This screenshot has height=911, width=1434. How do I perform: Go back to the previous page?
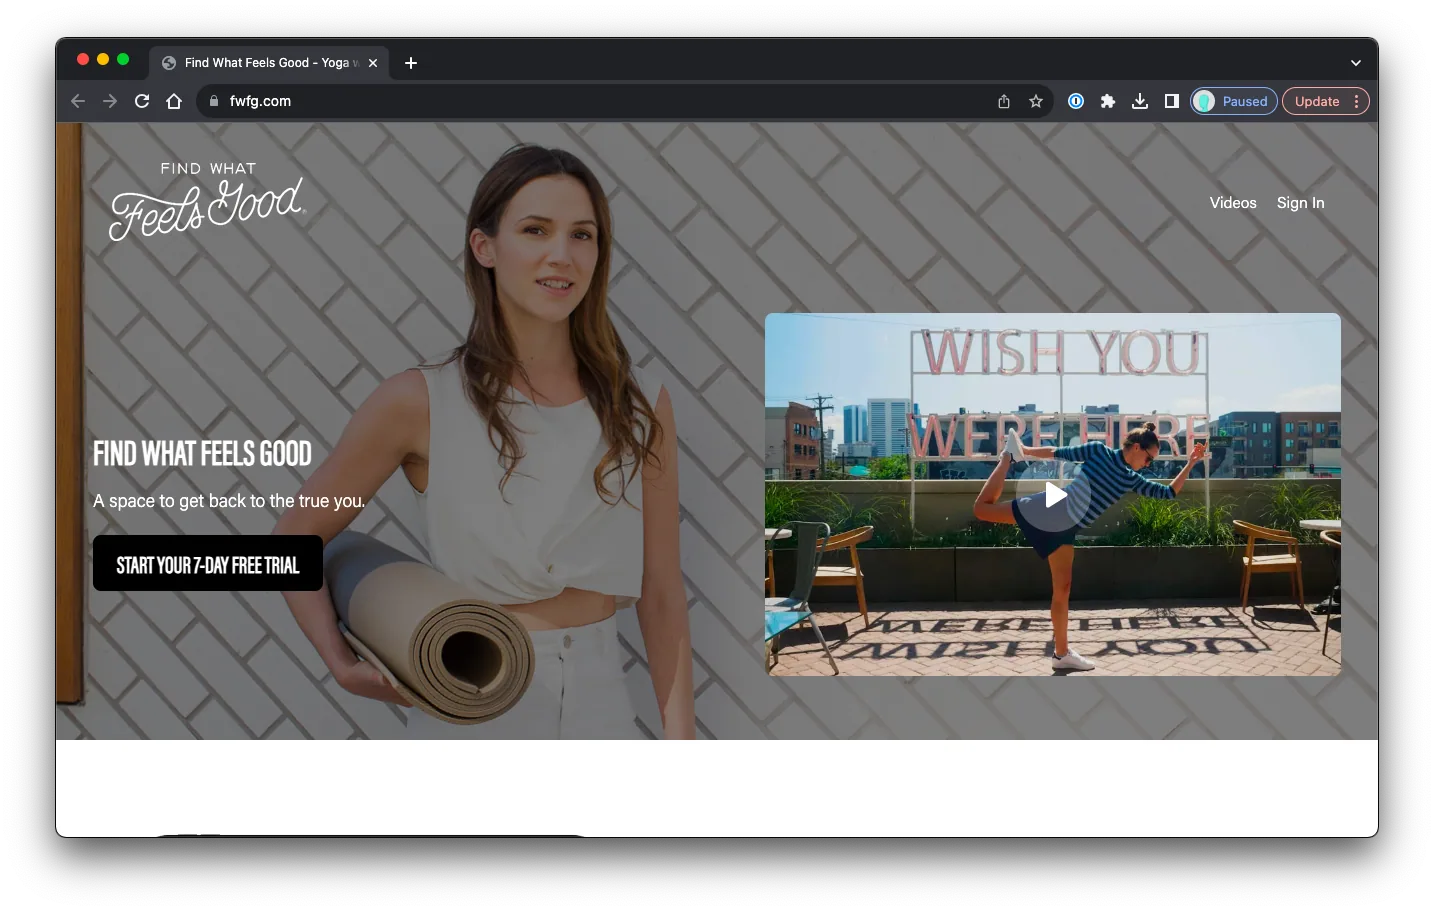pyautogui.click(x=78, y=101)
